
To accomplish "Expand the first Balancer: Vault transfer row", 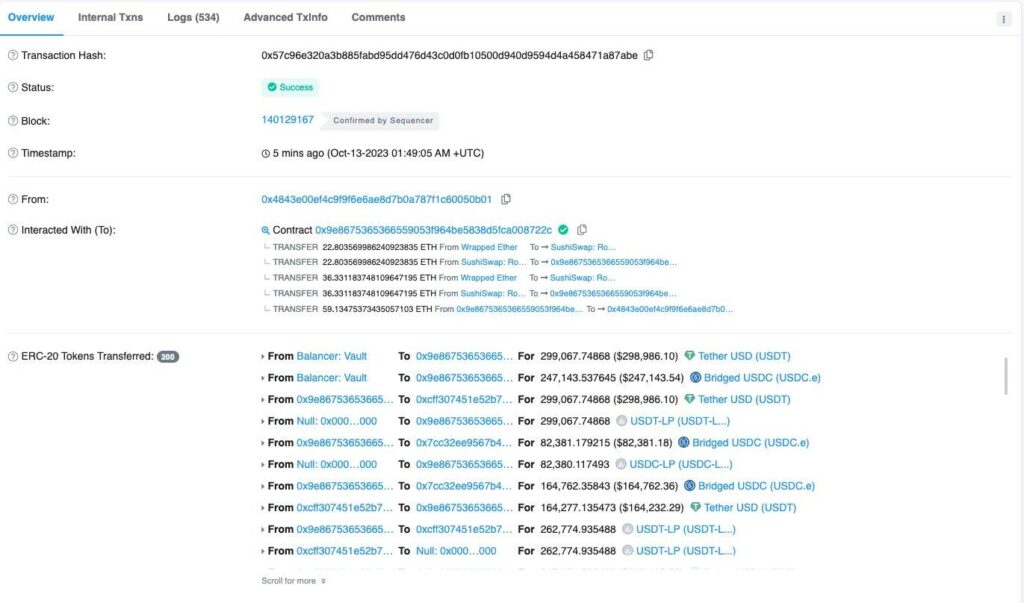I will [x=264, y=355].
